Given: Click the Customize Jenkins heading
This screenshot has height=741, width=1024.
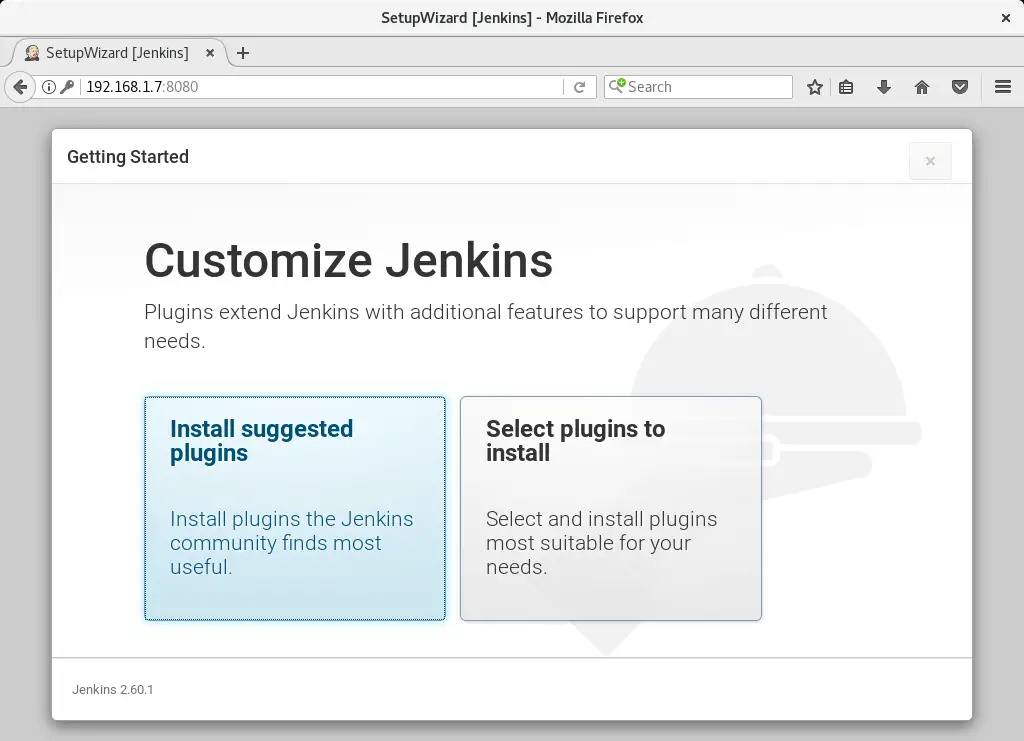Looking at the screenshot, I should [349, 260].
